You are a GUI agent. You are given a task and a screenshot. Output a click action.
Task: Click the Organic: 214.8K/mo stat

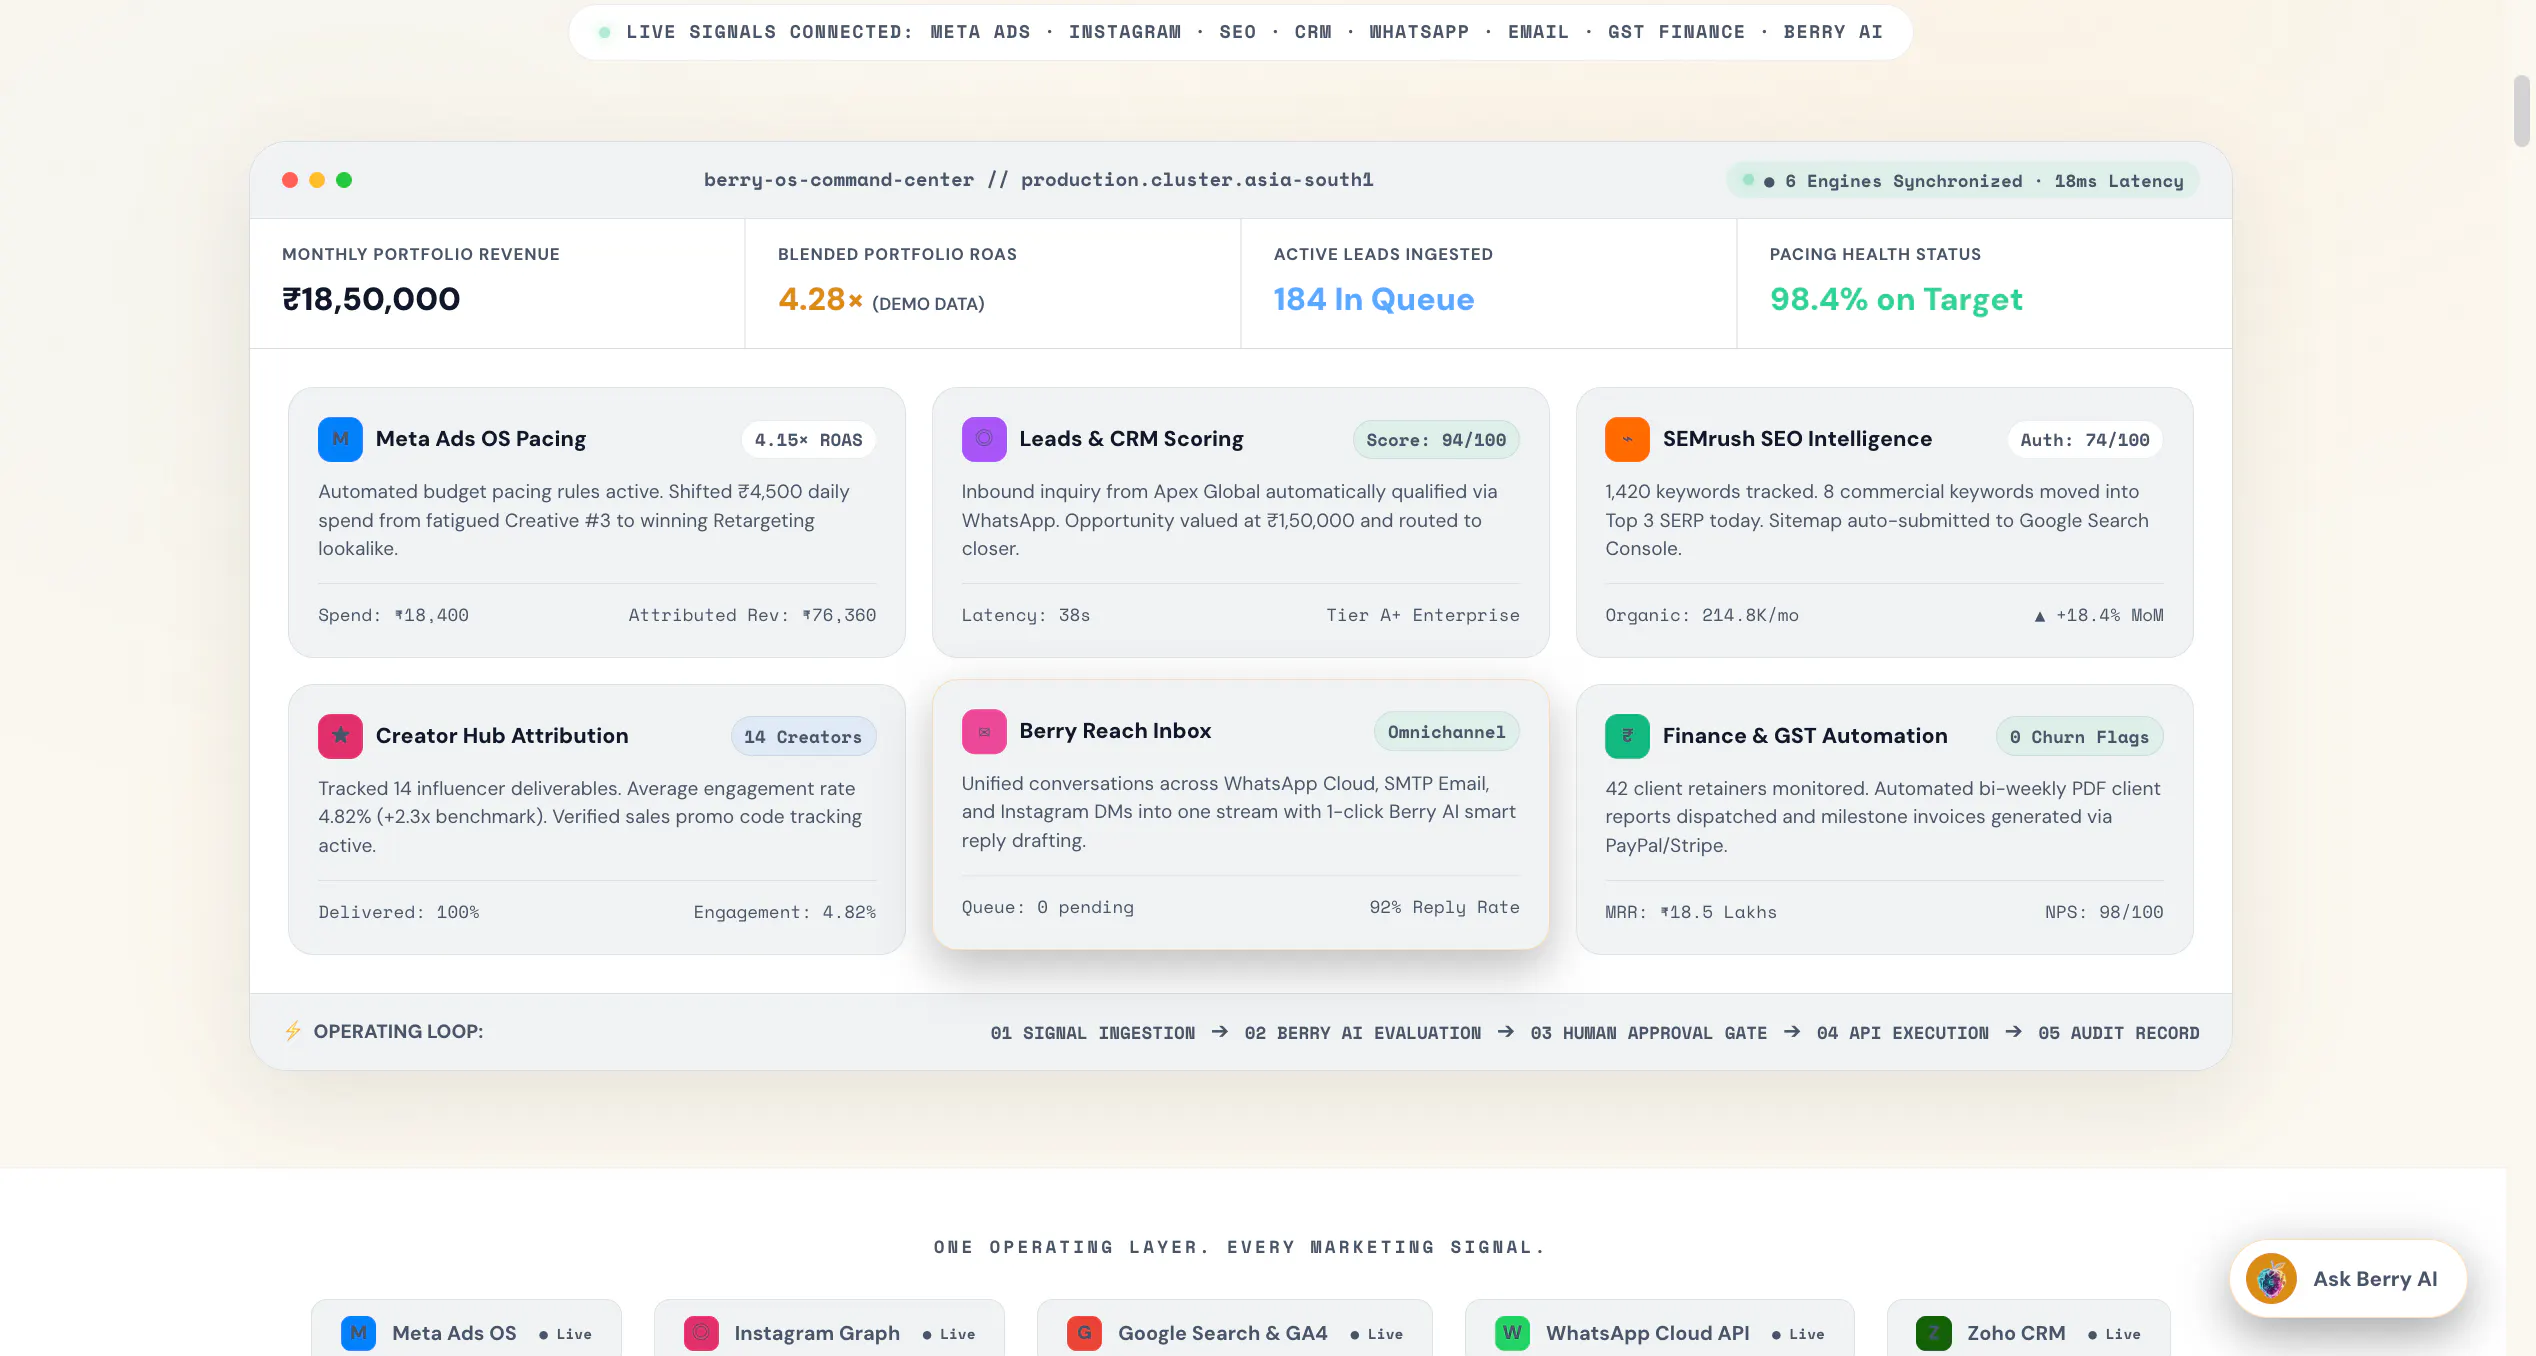(1702, 615)
